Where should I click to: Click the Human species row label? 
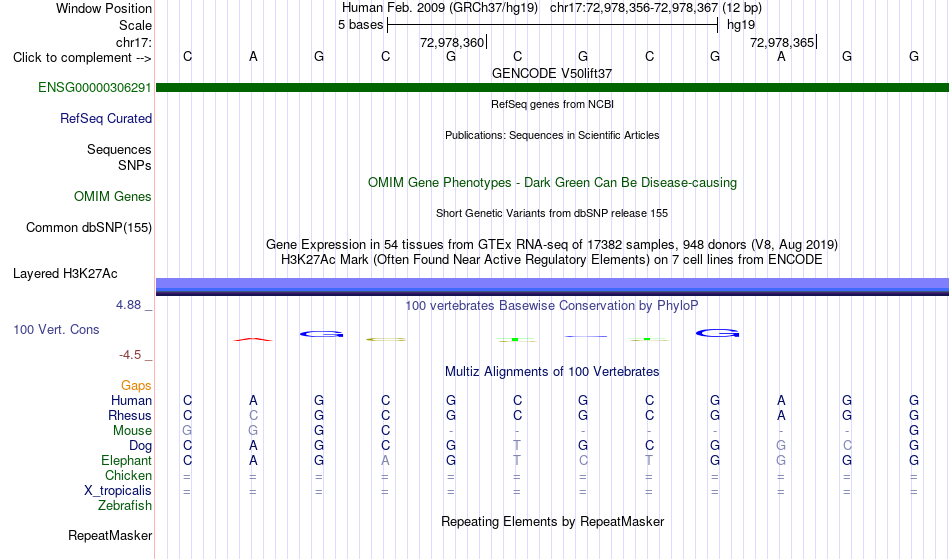(x=131, y=401)
